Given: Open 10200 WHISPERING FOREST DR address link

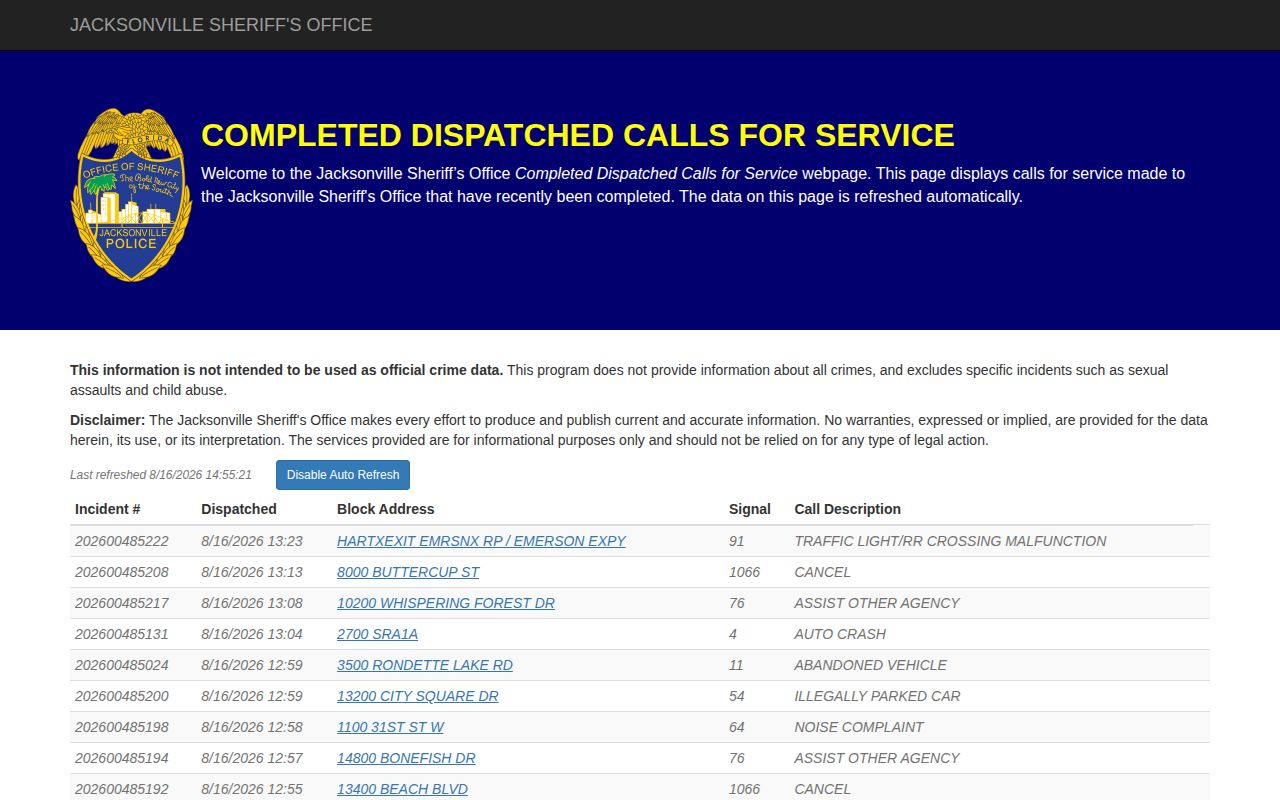Looking at the screenshot, I should (x=446, y=603).
